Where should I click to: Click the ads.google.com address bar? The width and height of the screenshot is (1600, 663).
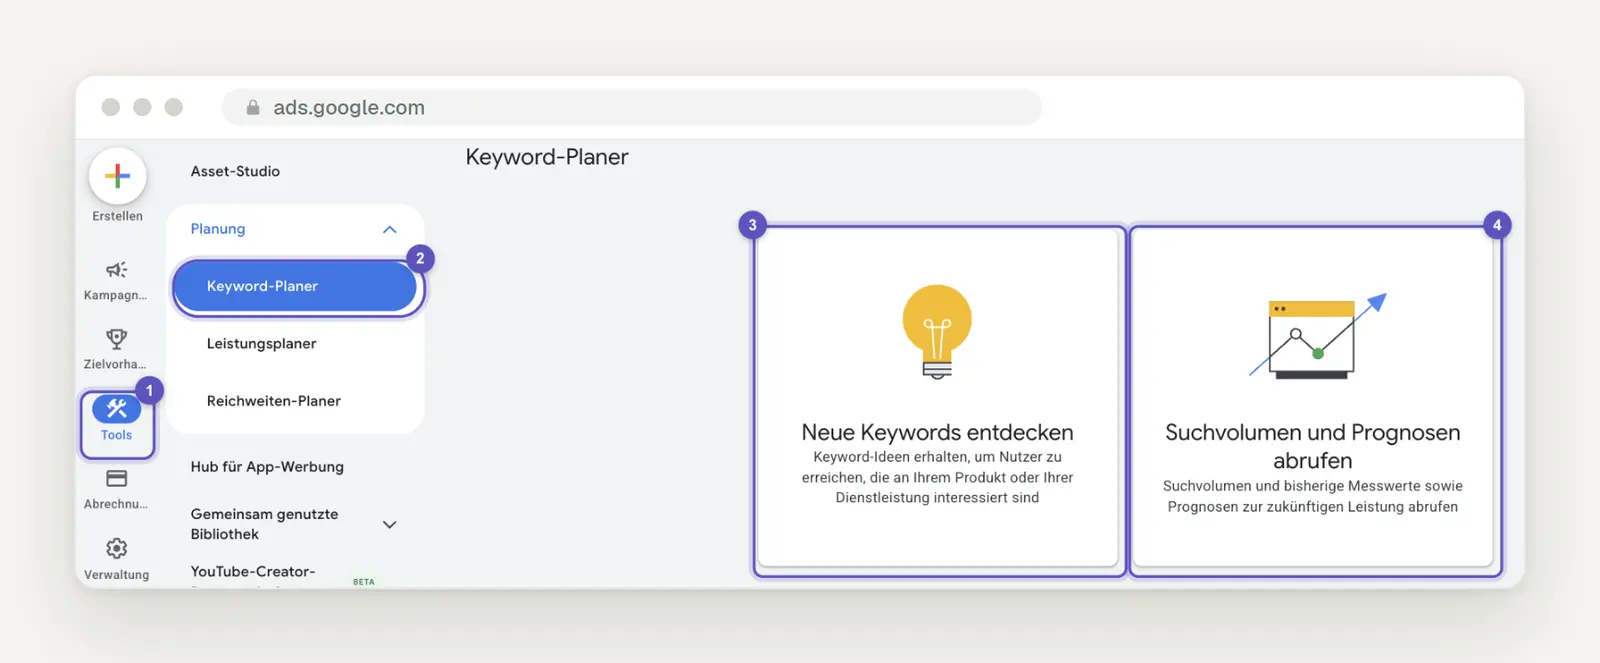coord(632,107)
